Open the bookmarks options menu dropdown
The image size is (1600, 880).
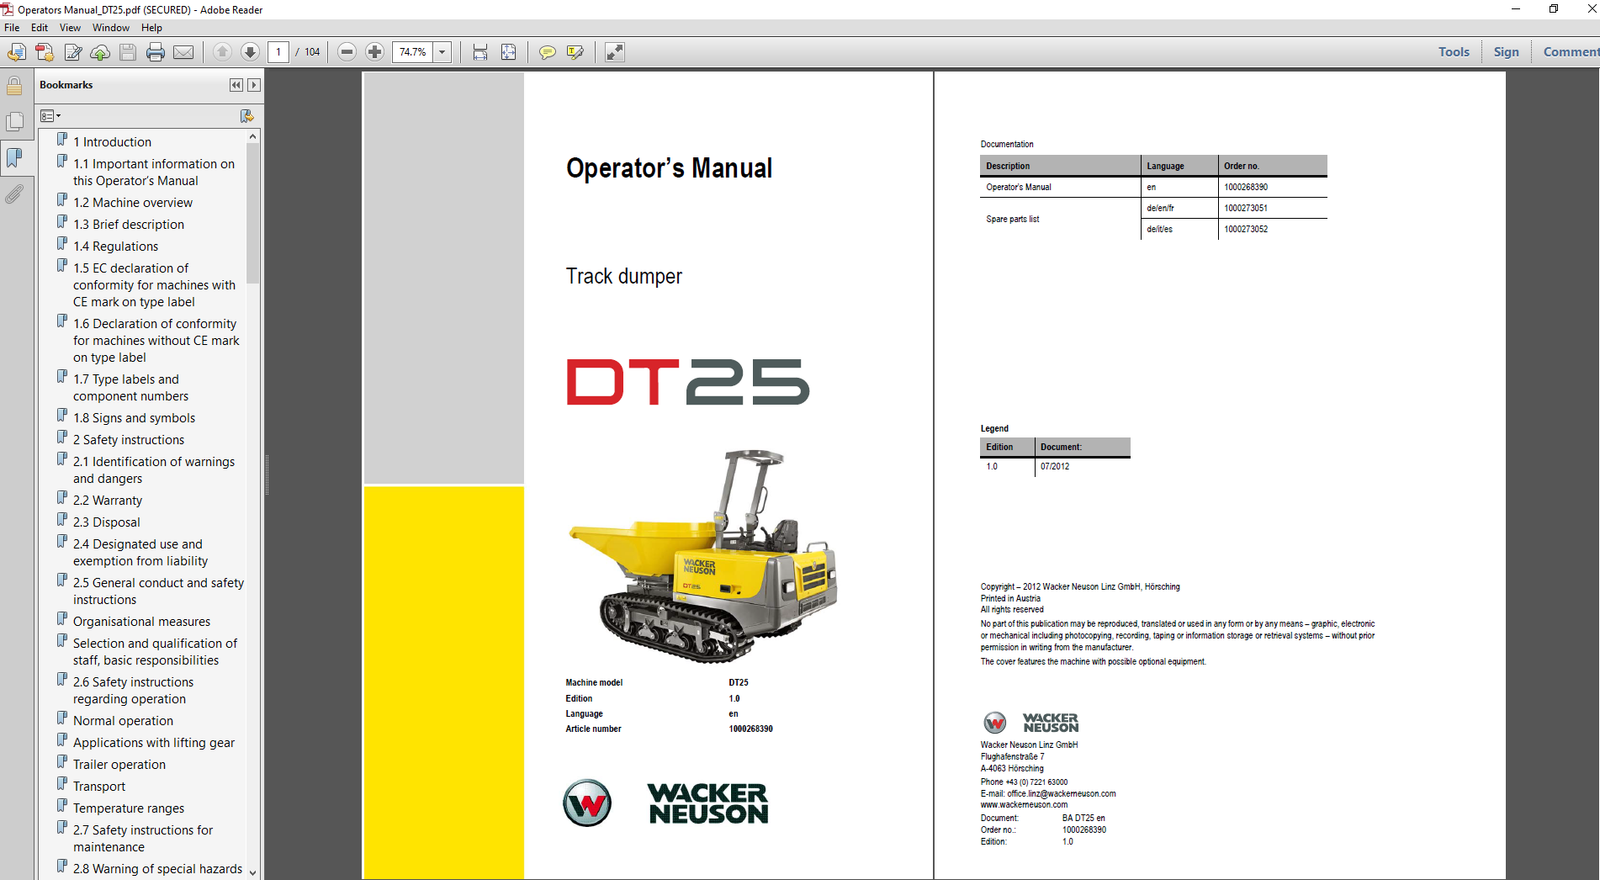click(x=50, y=116)
